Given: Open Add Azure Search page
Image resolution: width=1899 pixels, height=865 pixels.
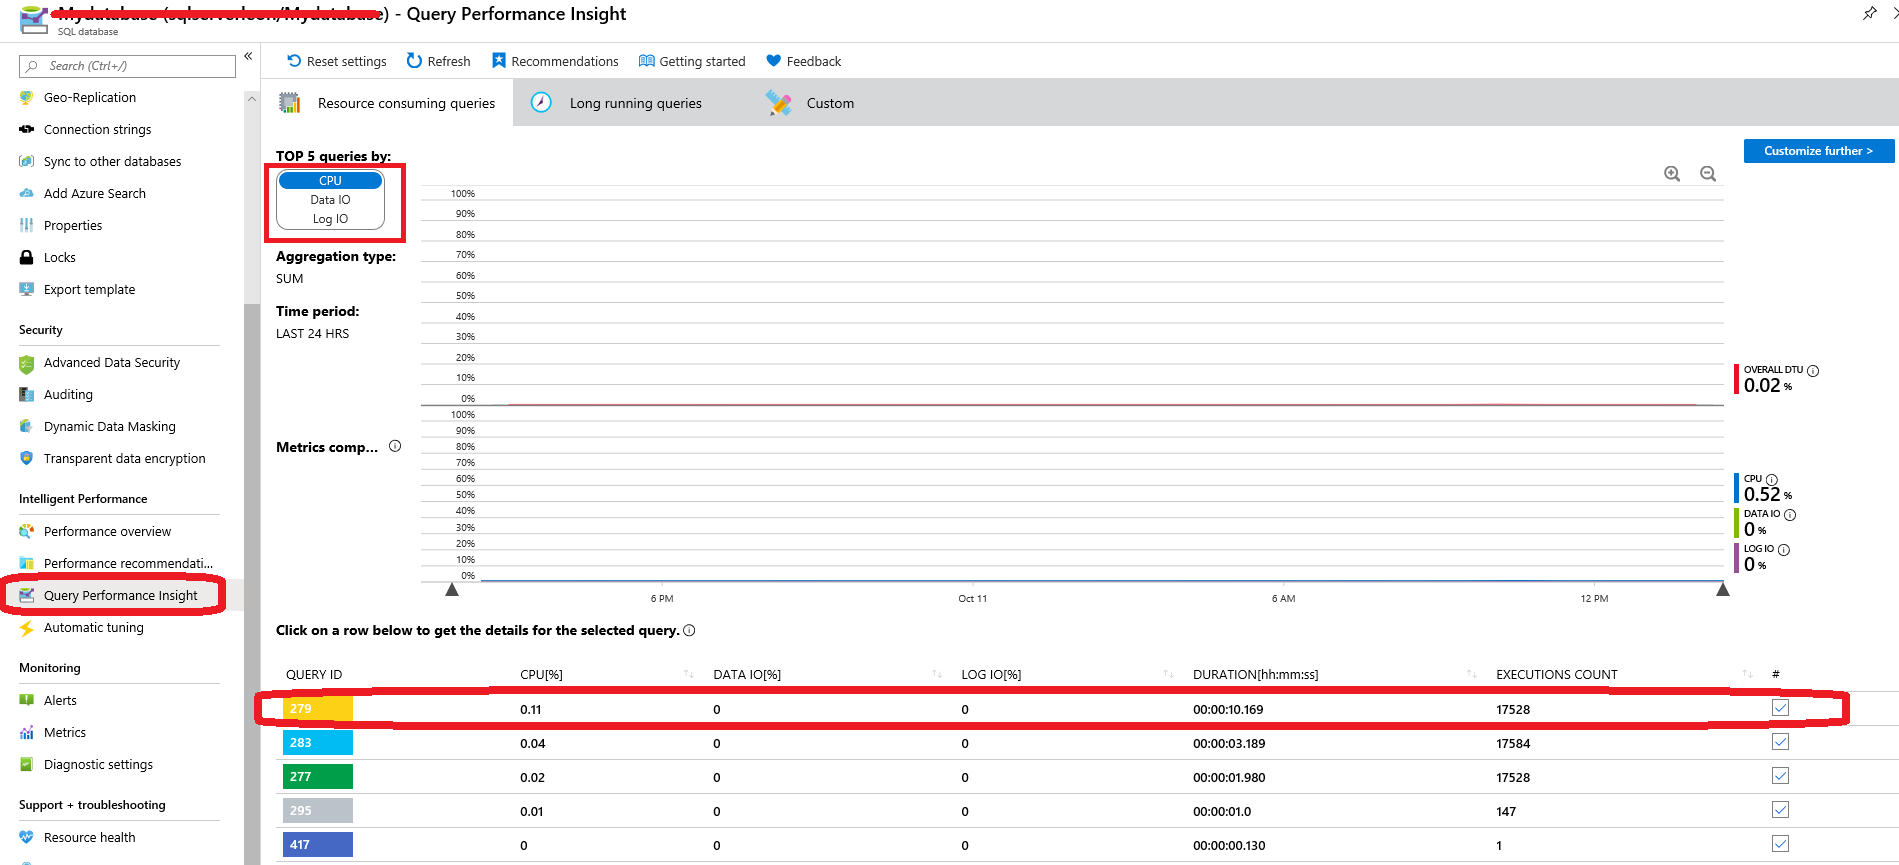Looking at the screenshot, I should [94, 194].
